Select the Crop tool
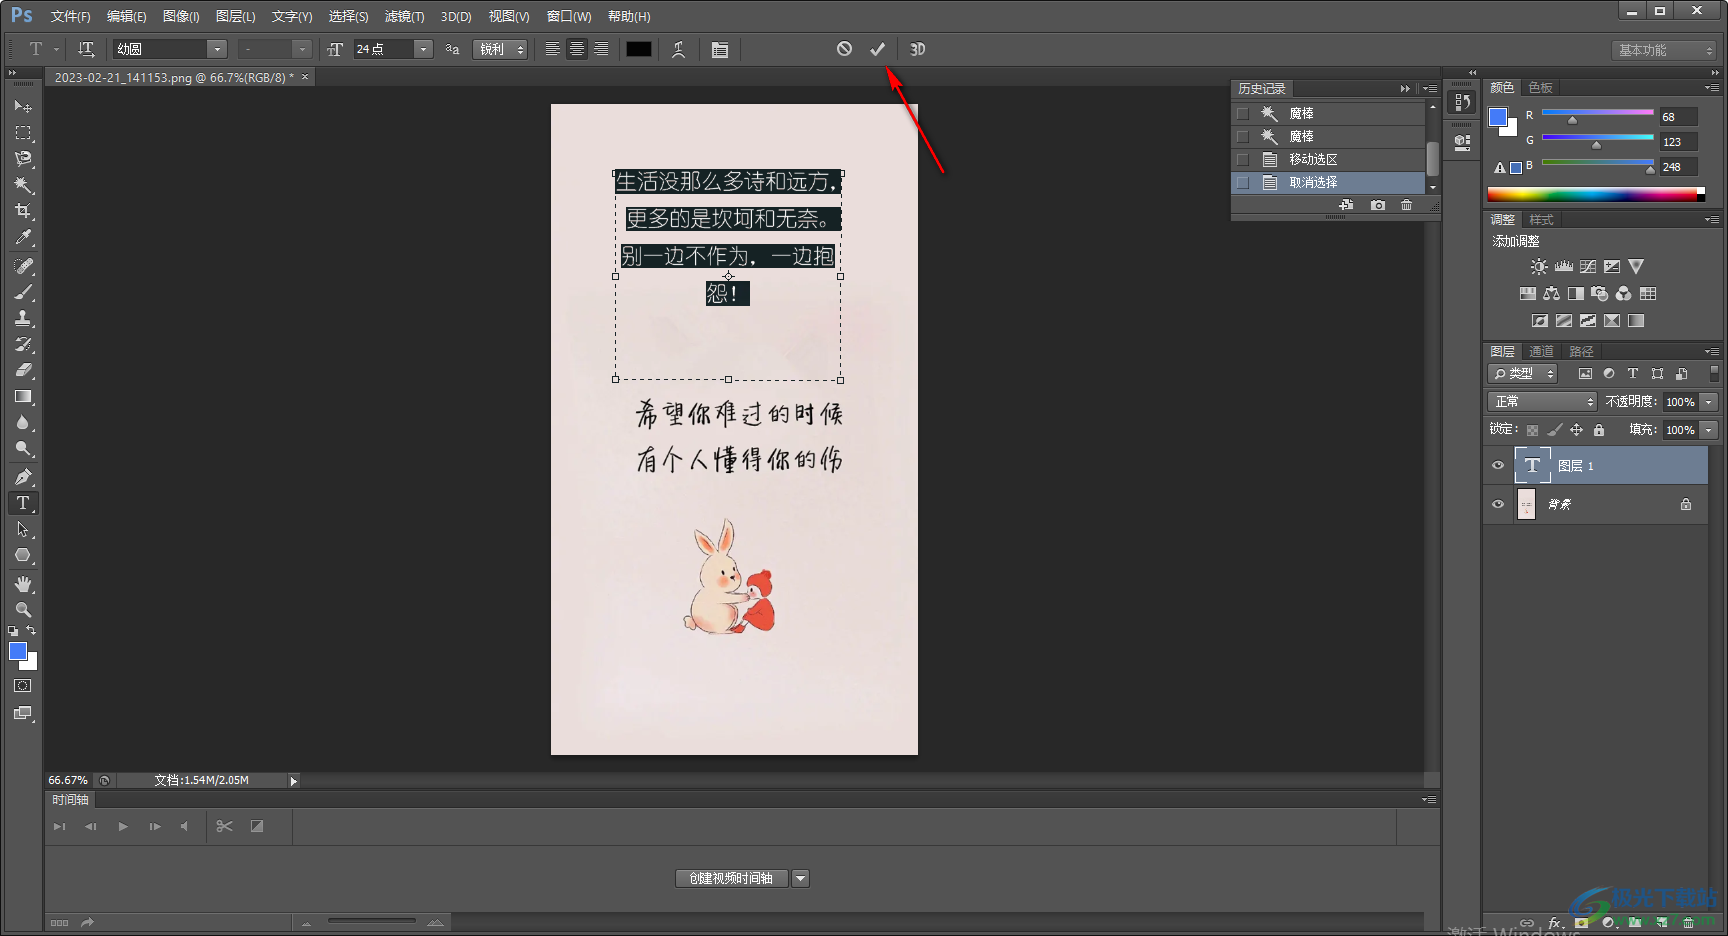 pyautogui.click(x=23, y=211)
